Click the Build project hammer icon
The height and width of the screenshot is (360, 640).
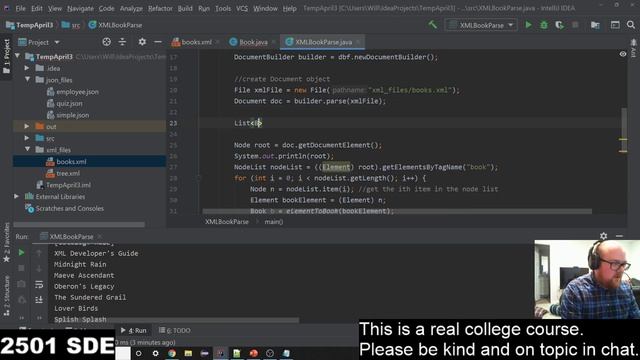432,25
